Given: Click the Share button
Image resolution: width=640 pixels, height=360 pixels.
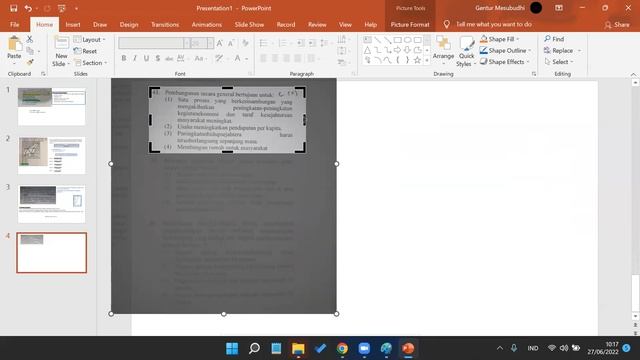Looking at the screenshot, I should pos(617,25).
